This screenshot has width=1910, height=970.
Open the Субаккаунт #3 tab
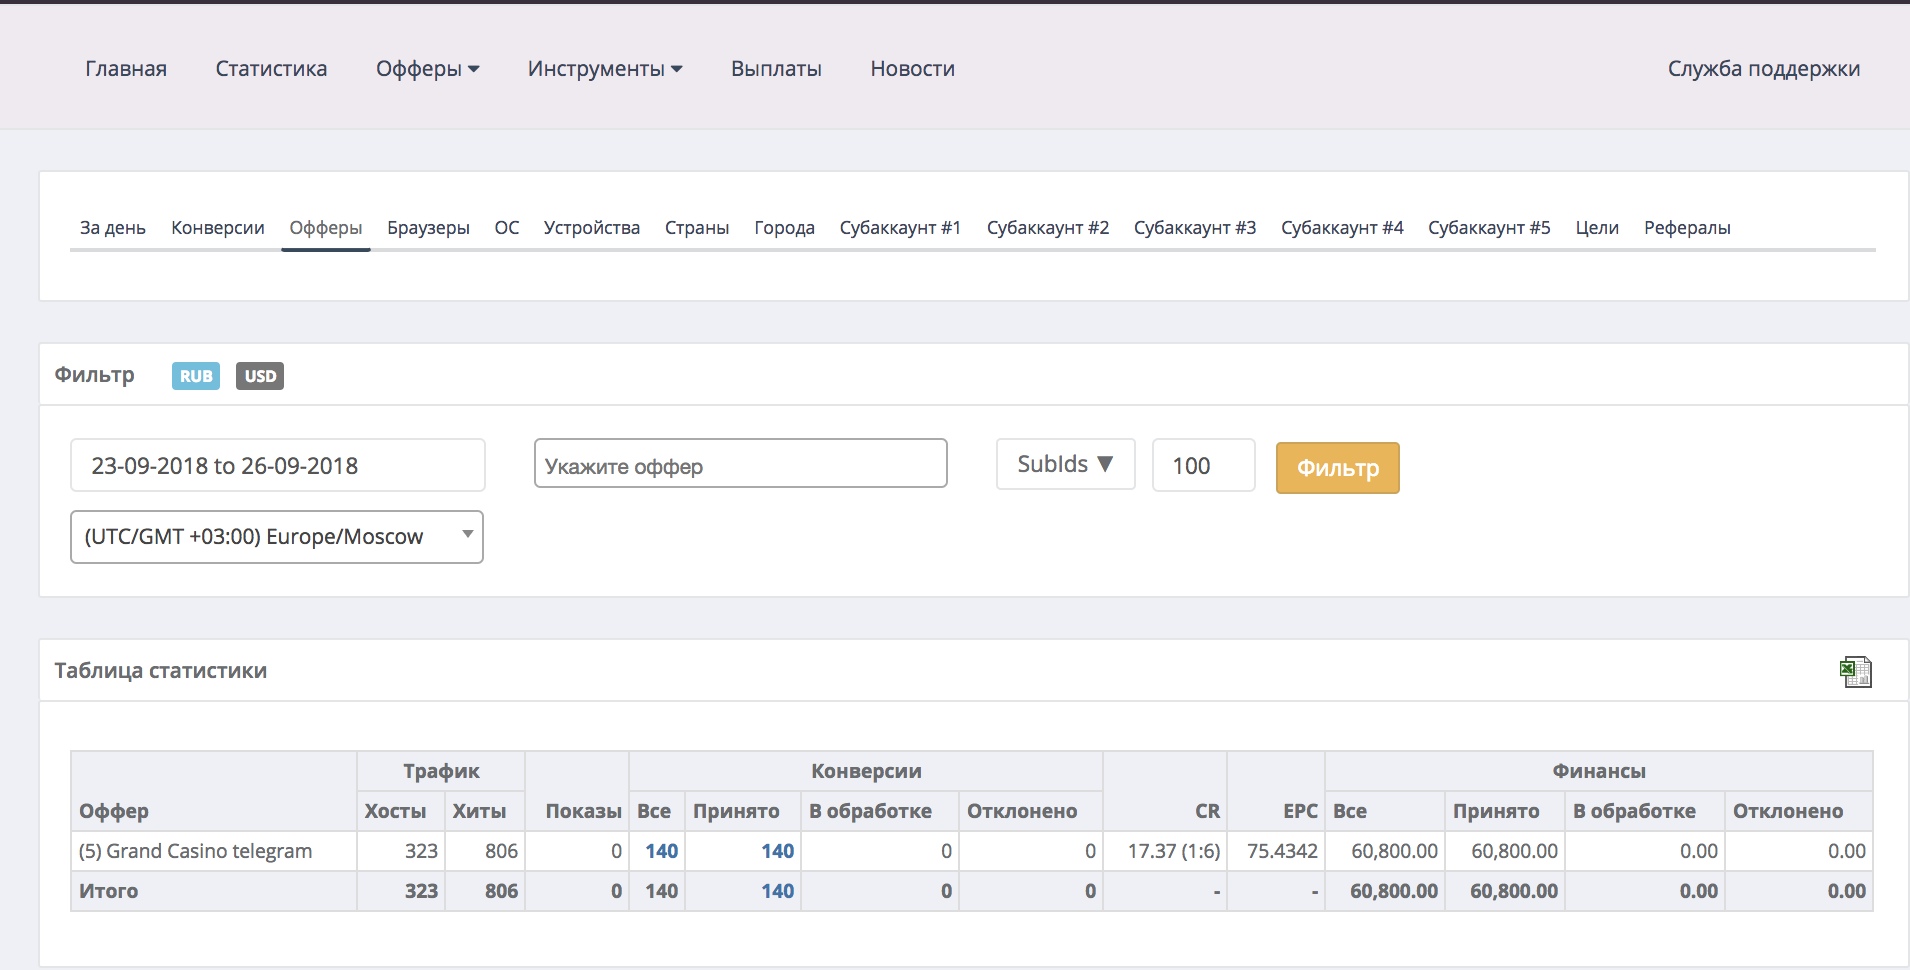point(1194,228)
